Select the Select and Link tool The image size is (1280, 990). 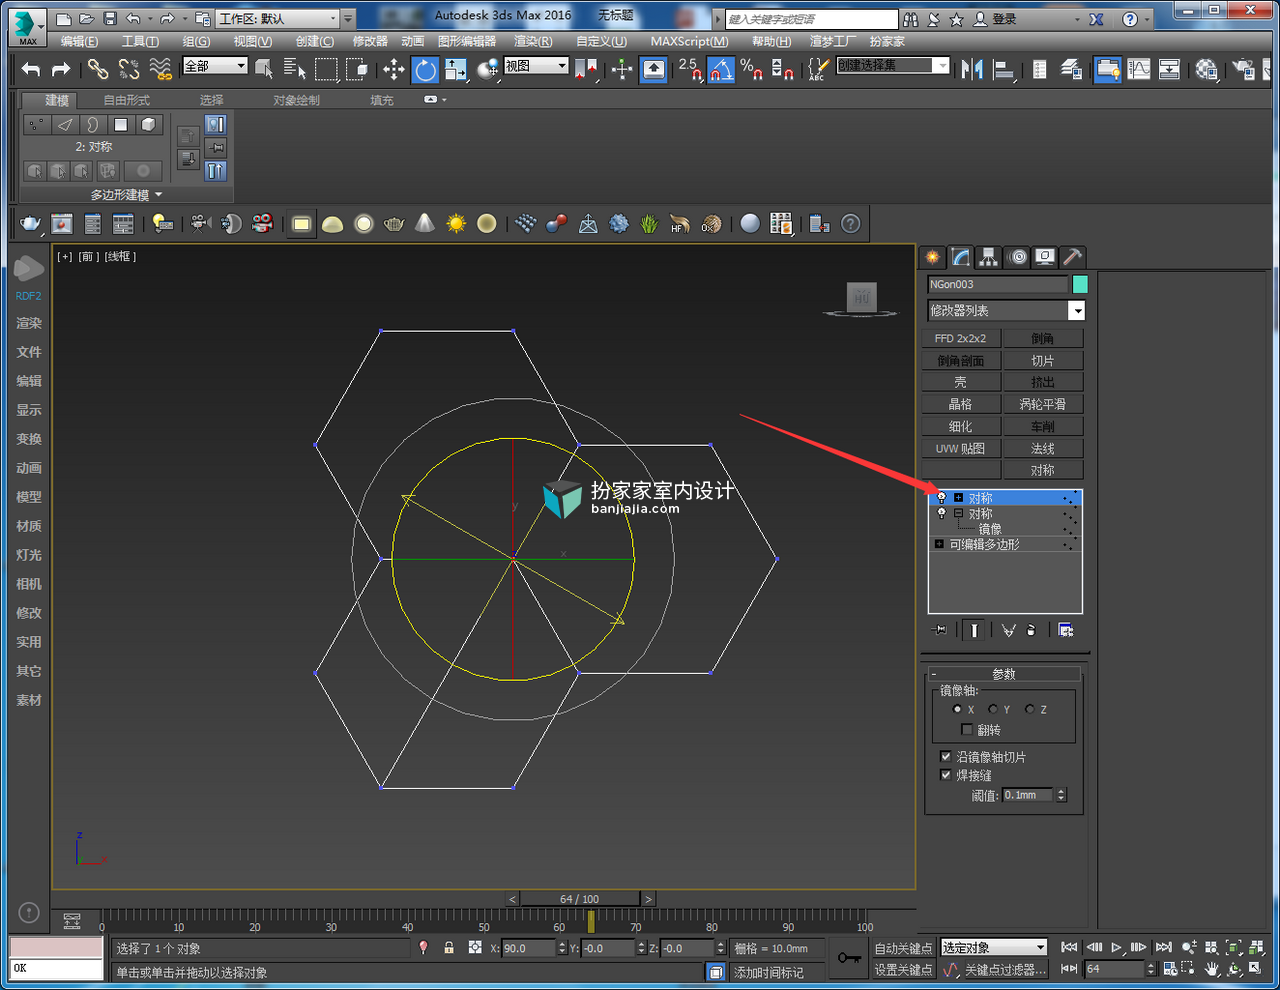[97, 68]
